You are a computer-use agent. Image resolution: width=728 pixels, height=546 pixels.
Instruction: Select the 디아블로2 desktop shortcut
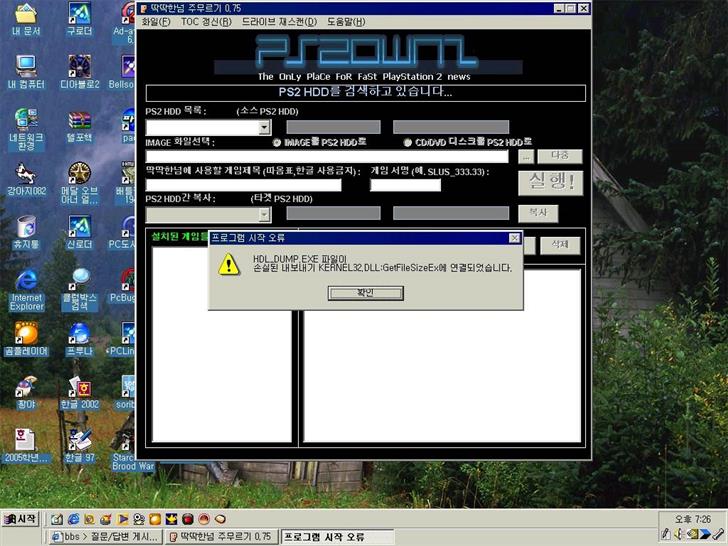click(x=79, y=72)
